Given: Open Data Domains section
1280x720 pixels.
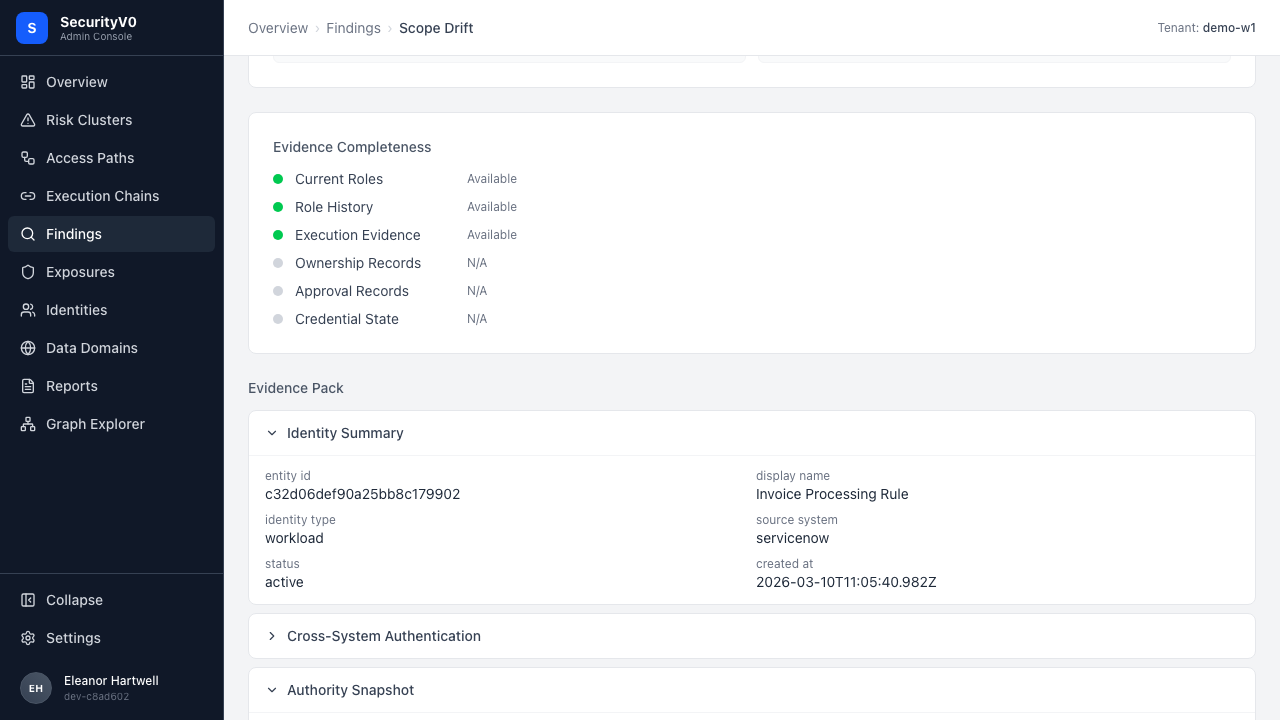Looking at the screenshot, I should 111,348.
